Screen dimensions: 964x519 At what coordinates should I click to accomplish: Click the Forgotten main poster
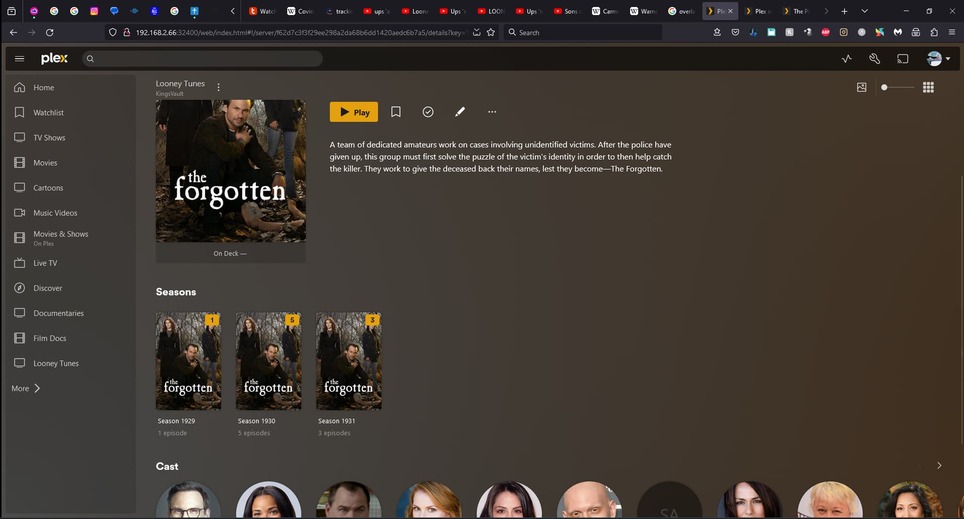(231, 171)
